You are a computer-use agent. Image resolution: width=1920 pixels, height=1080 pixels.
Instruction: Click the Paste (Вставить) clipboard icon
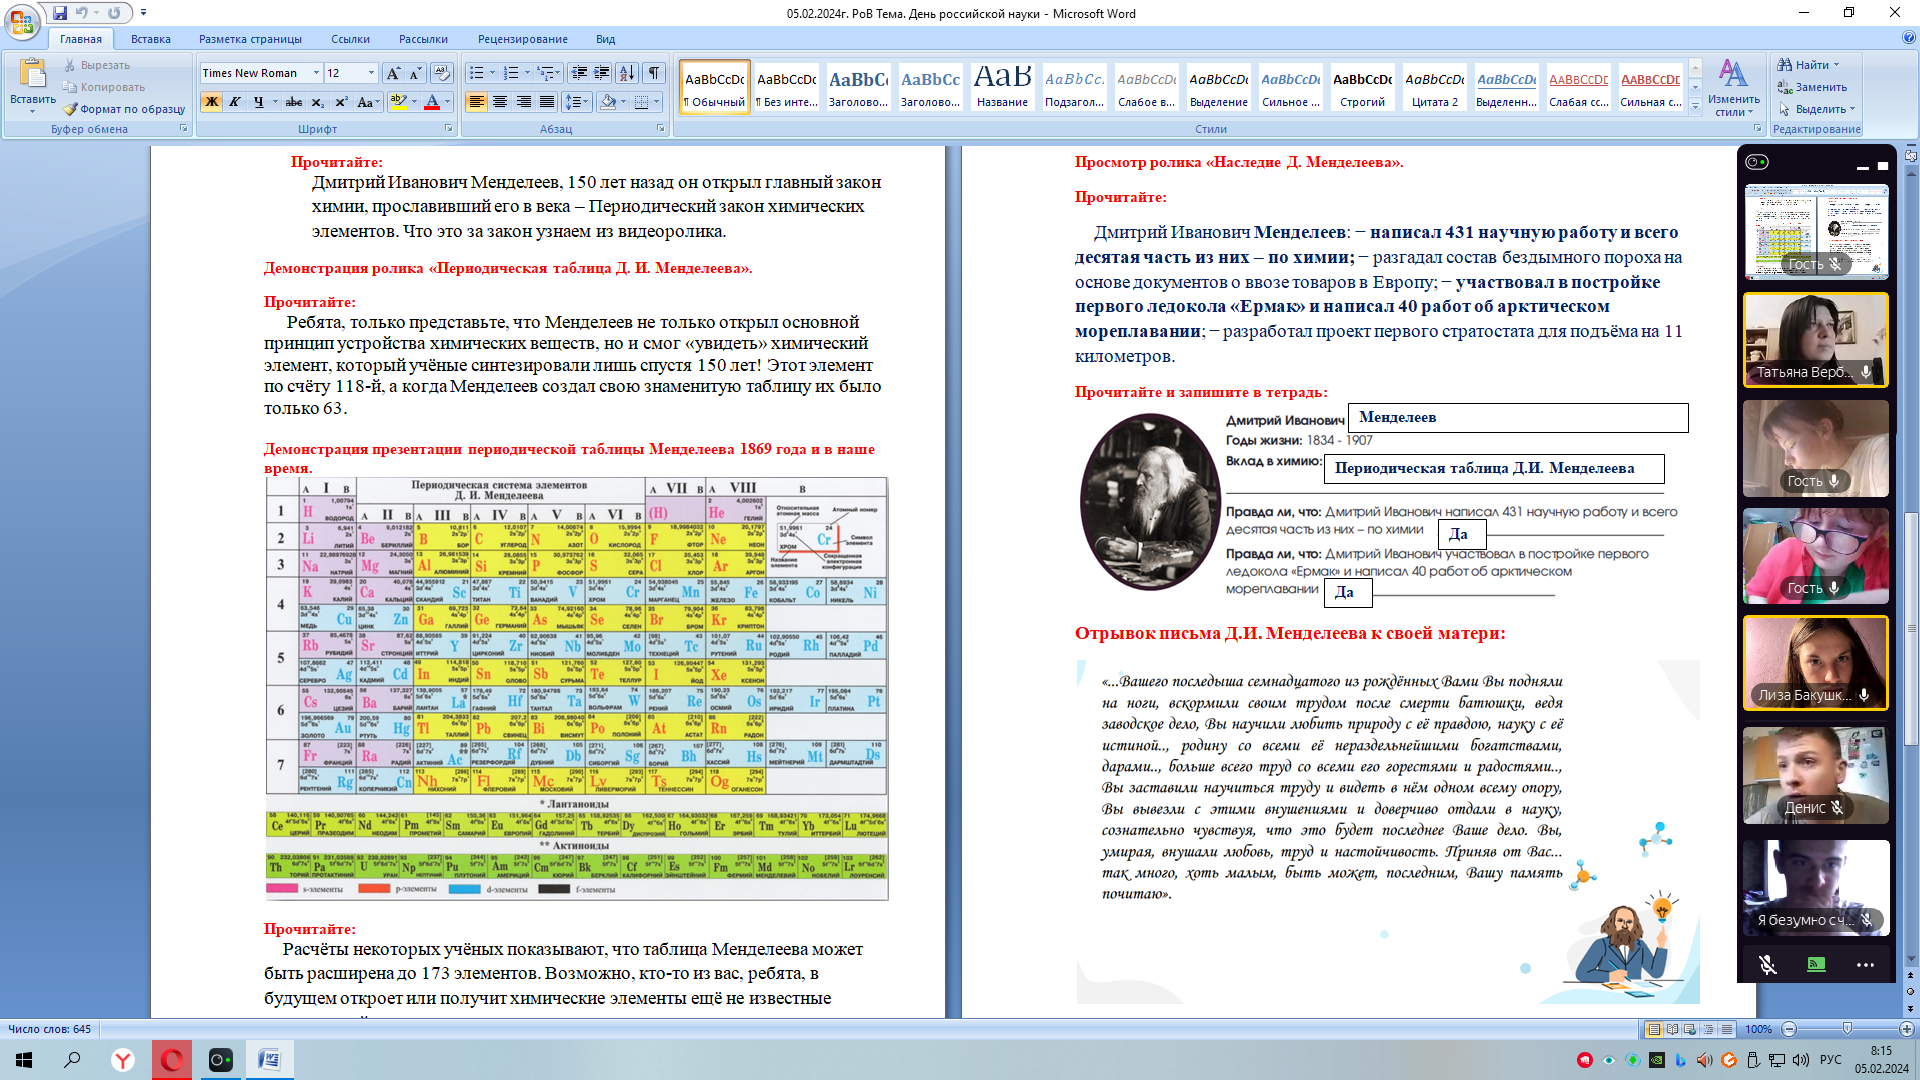(x=32, y=74)
